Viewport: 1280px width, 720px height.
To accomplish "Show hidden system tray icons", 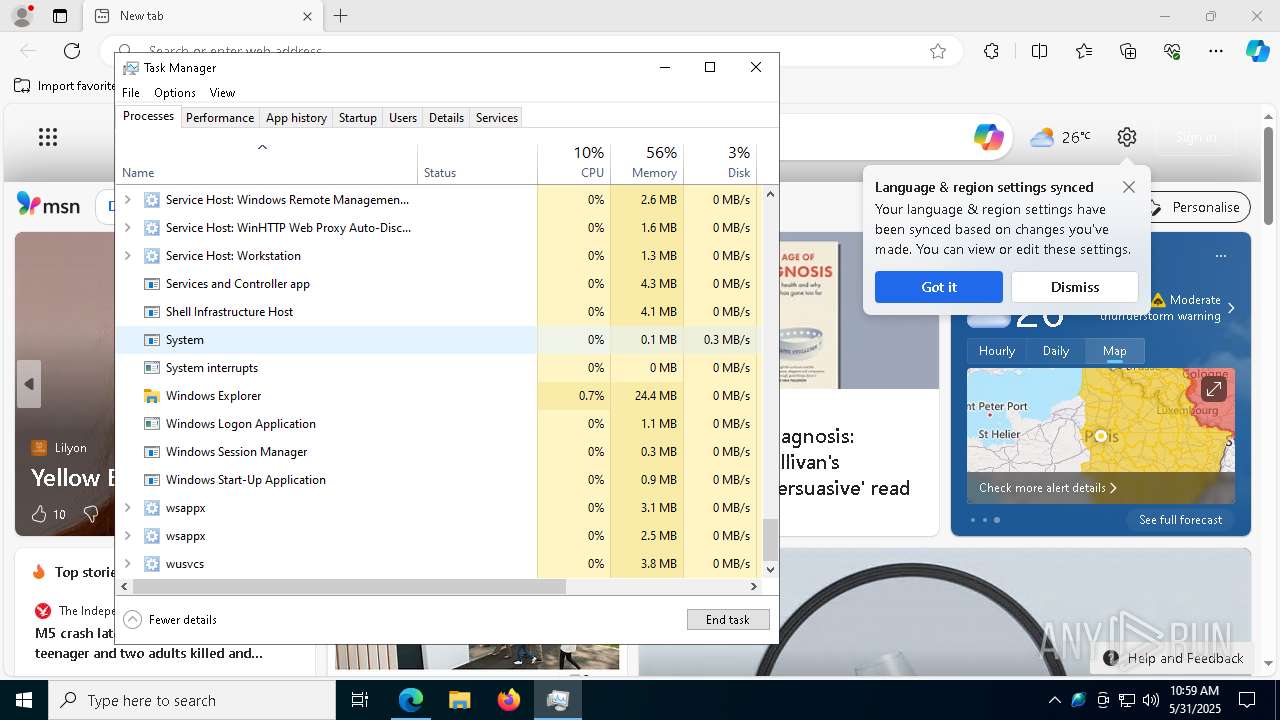I will coord(1054,700).
